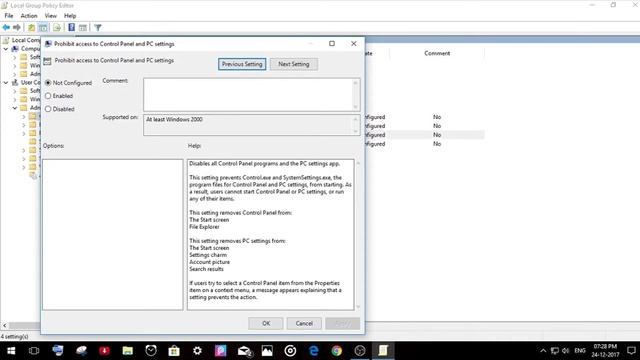Open File Explorer from the taskbar
This screenshot has height=360, width=640.
point(128,351)
